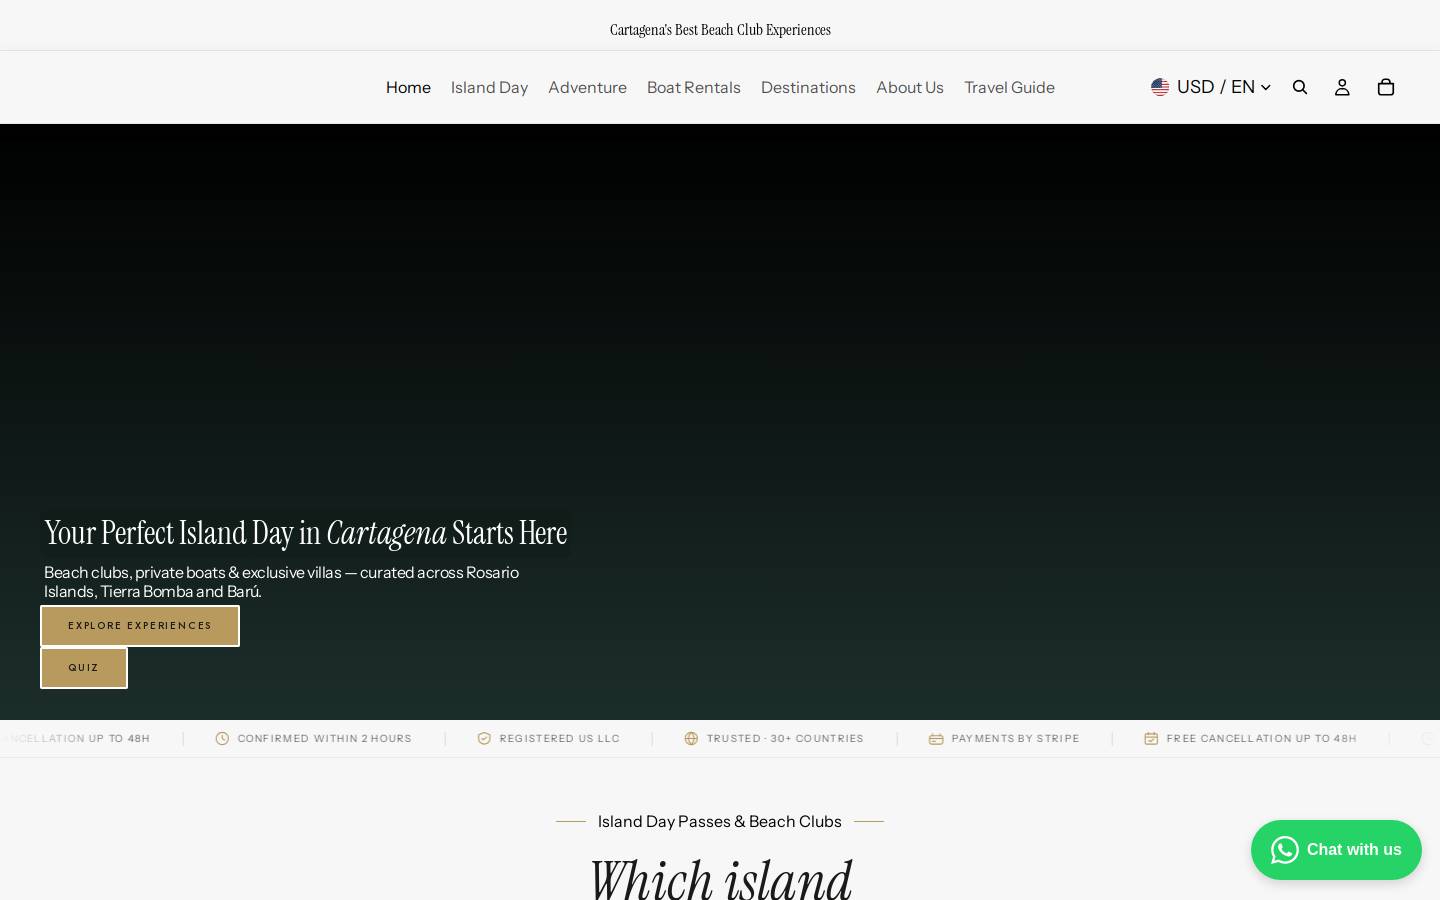Click the Payments by Stripe text
Image resolution: width=1440 pixels, height=900 pixels.
[x=1015, y=738]
